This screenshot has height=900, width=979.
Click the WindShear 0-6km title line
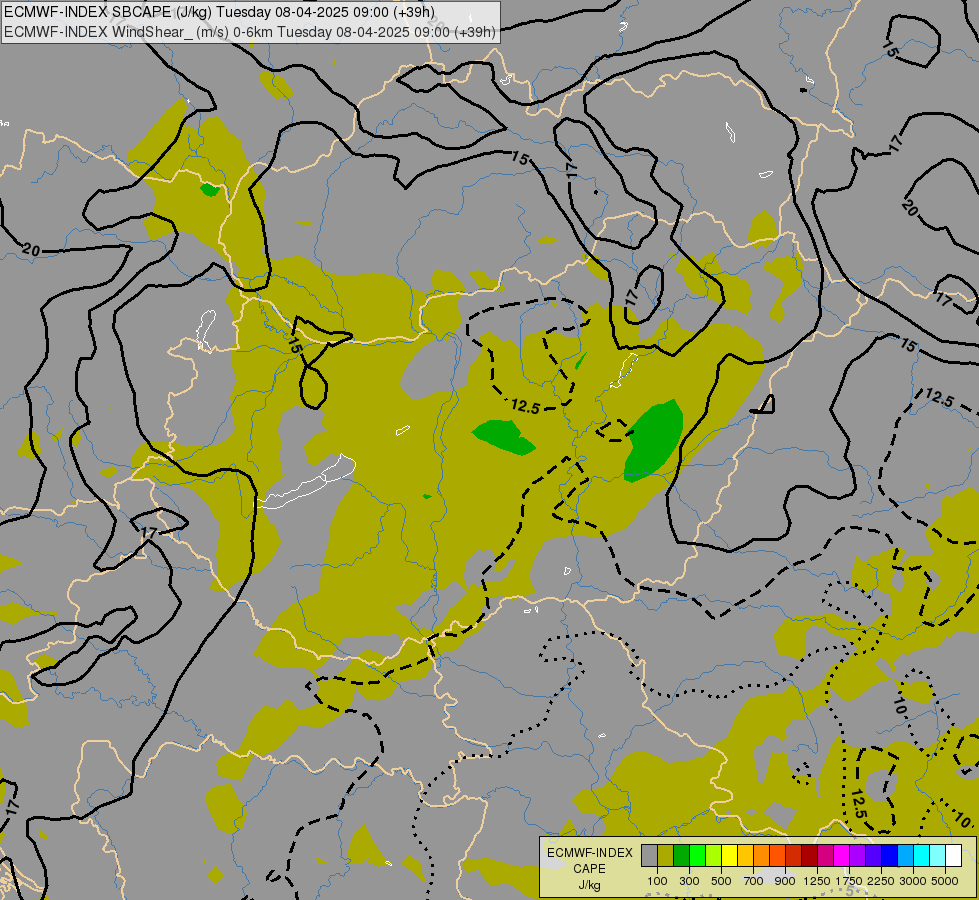250,32
